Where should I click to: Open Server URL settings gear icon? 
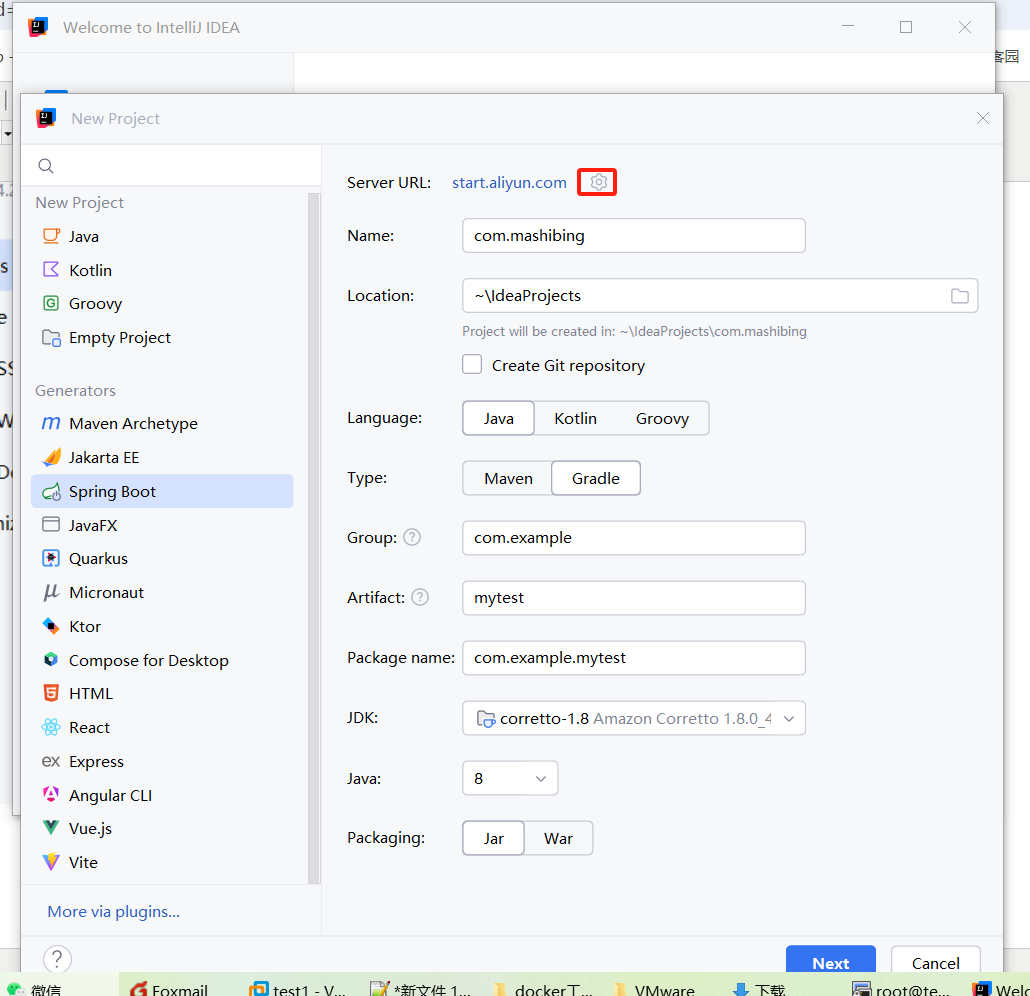(x=598, y=182)
